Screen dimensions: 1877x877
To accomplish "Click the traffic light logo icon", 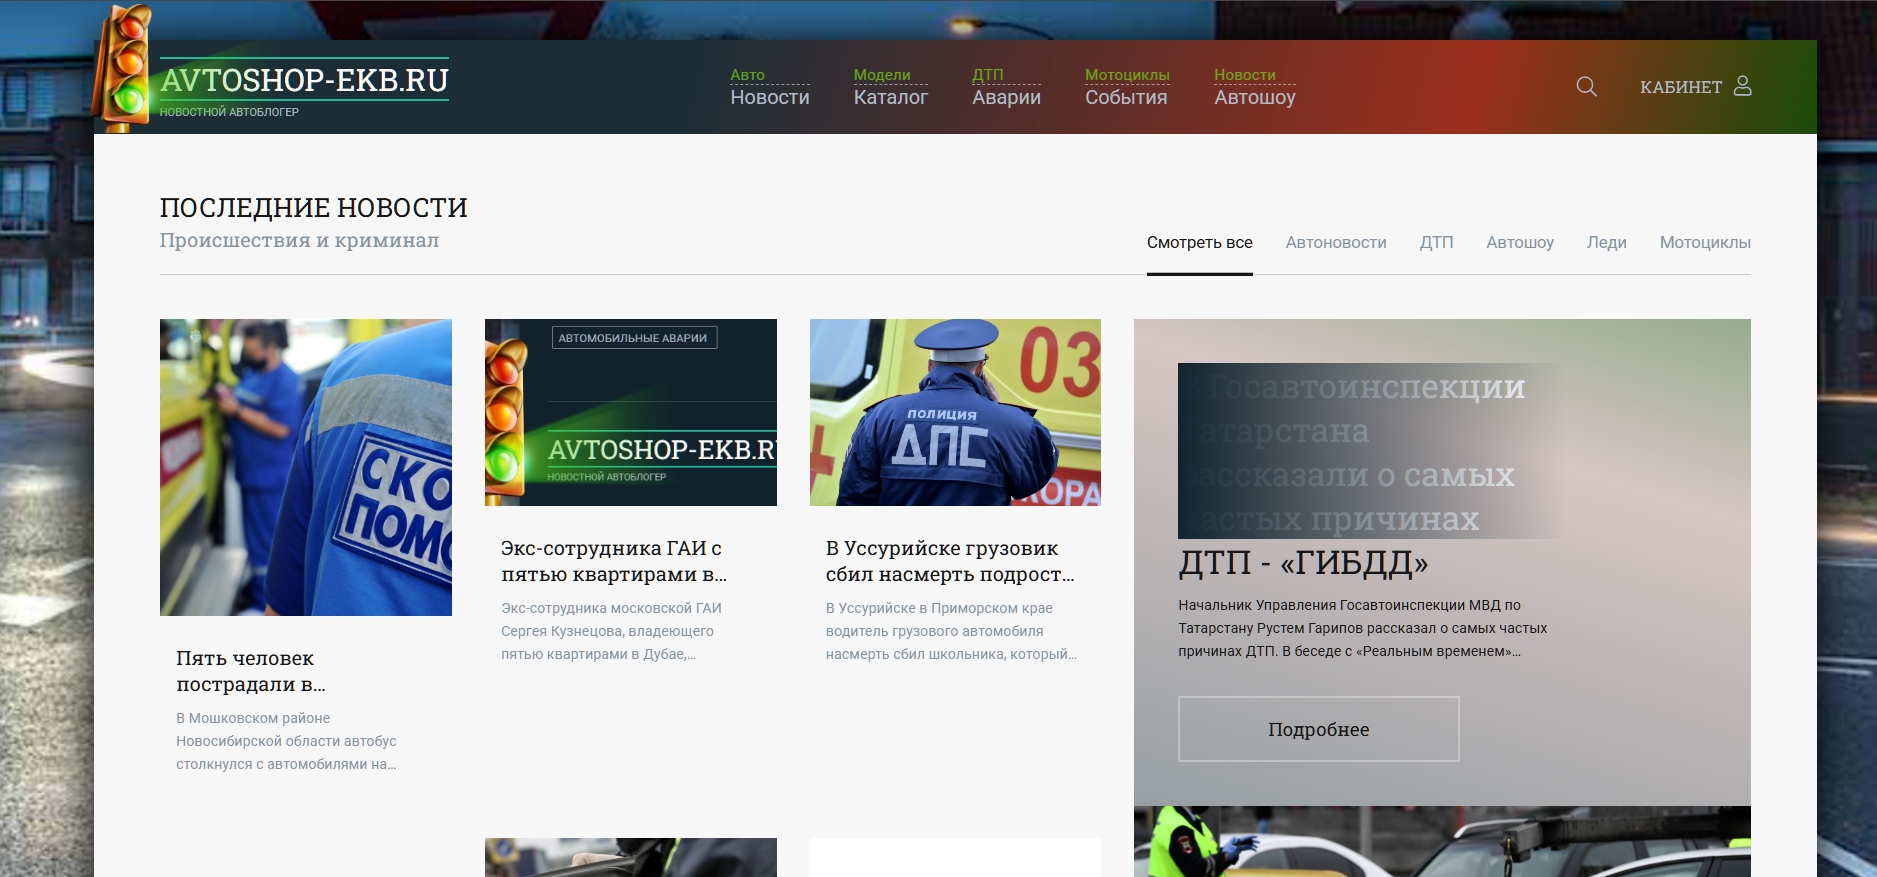I will 123,68.
